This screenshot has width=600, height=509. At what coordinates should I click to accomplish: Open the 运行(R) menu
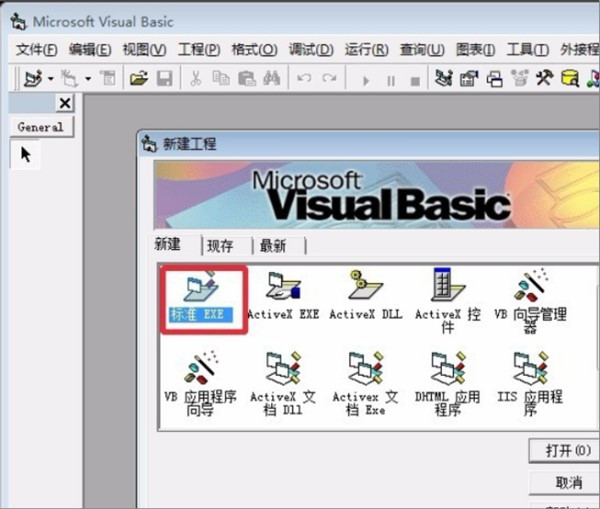tap(367, 50)
